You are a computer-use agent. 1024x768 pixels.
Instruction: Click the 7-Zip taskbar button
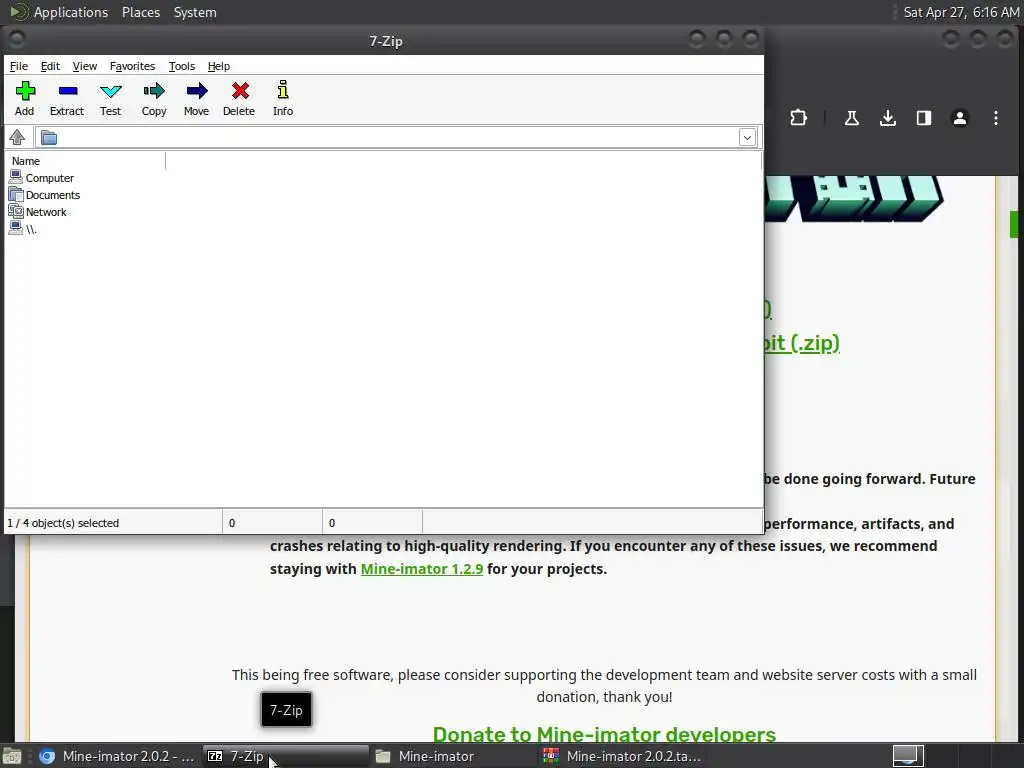(285, 756)
